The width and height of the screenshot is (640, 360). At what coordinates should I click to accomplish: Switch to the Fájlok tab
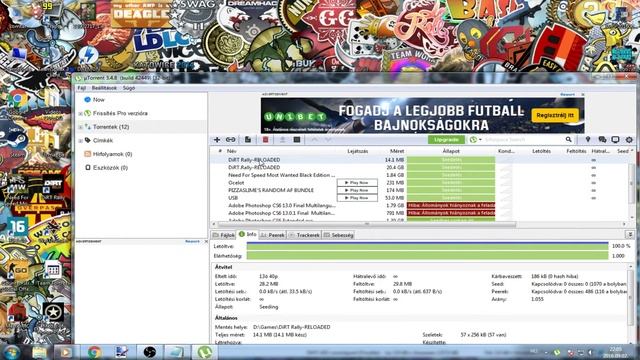[x=224, y=235]
